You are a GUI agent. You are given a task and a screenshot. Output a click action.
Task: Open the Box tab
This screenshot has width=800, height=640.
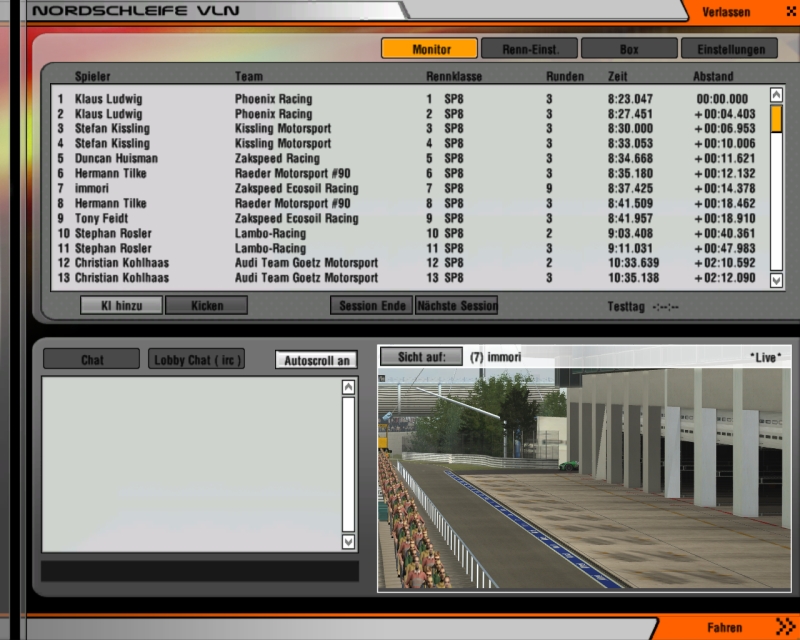point(629,49)
